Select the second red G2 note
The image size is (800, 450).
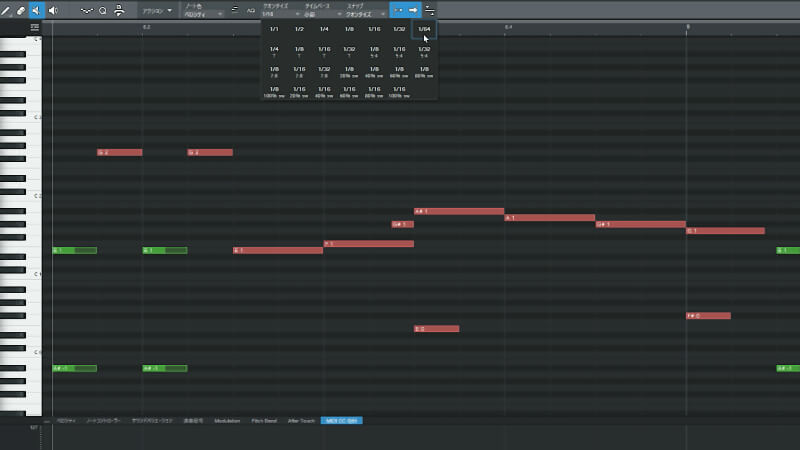(x=210, y=153)
